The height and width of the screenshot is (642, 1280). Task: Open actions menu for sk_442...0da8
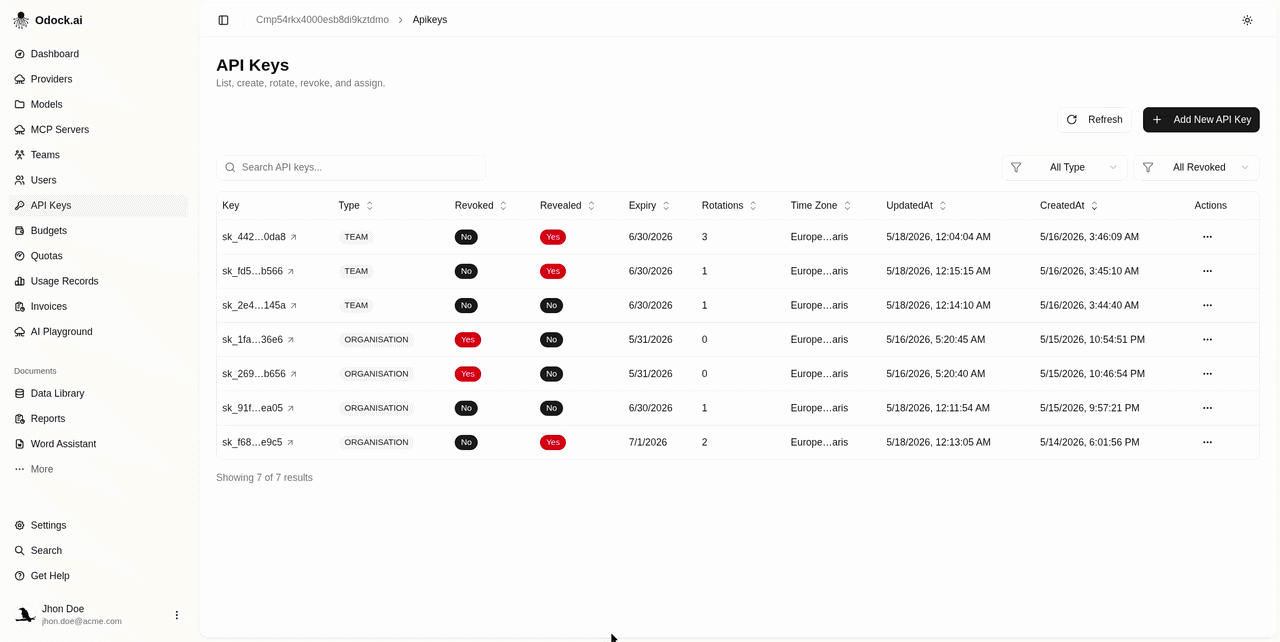coord(1207,237)
